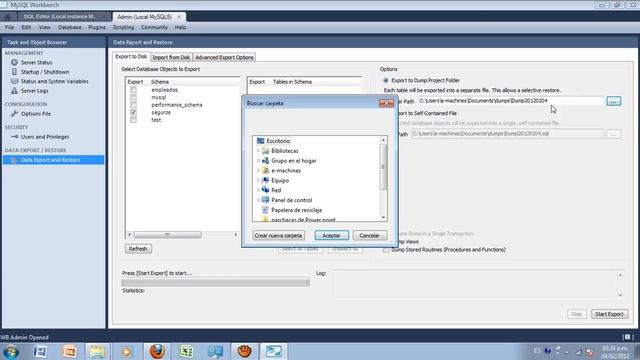The image size is (640, 360).
Task: Open the Community menu
Action: click(154, 27)
